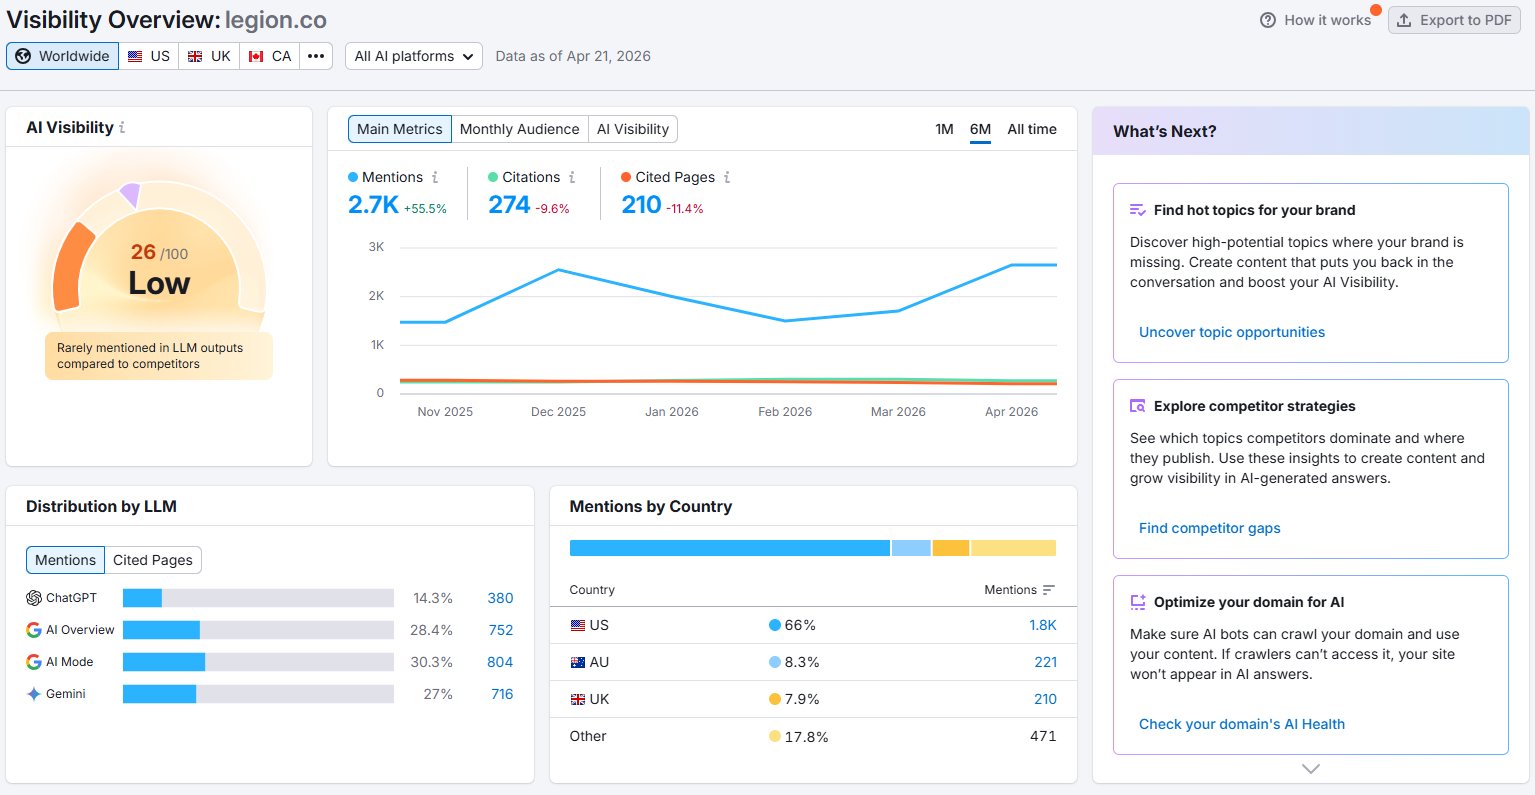This screenshot has width=1535, height=795.
Task: Click the US flag in country table
Action: tap(577, 625)
